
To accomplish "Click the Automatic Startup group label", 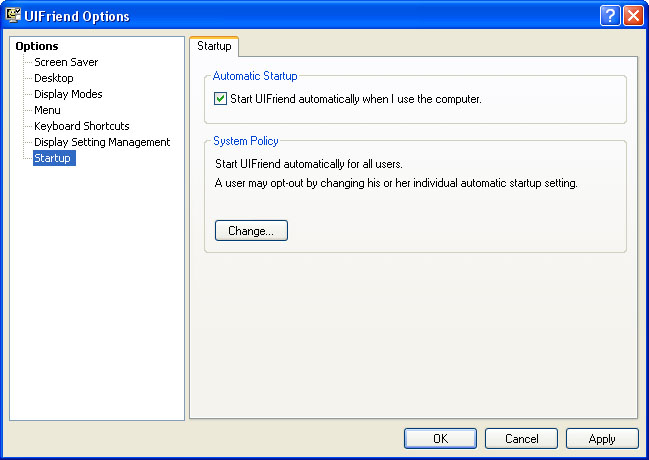I will pyautogui.click(x=255, y=76).
